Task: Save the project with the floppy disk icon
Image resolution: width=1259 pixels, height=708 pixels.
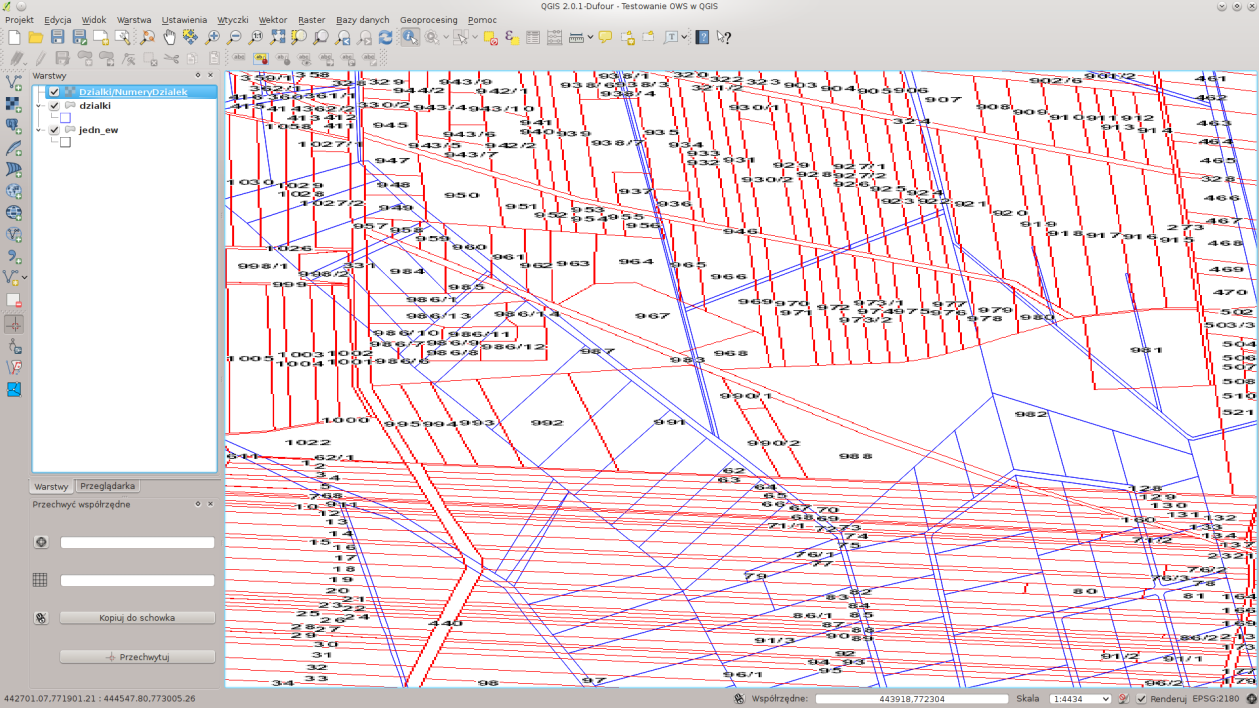Action: pyautogui.click(x=57, y=38)
